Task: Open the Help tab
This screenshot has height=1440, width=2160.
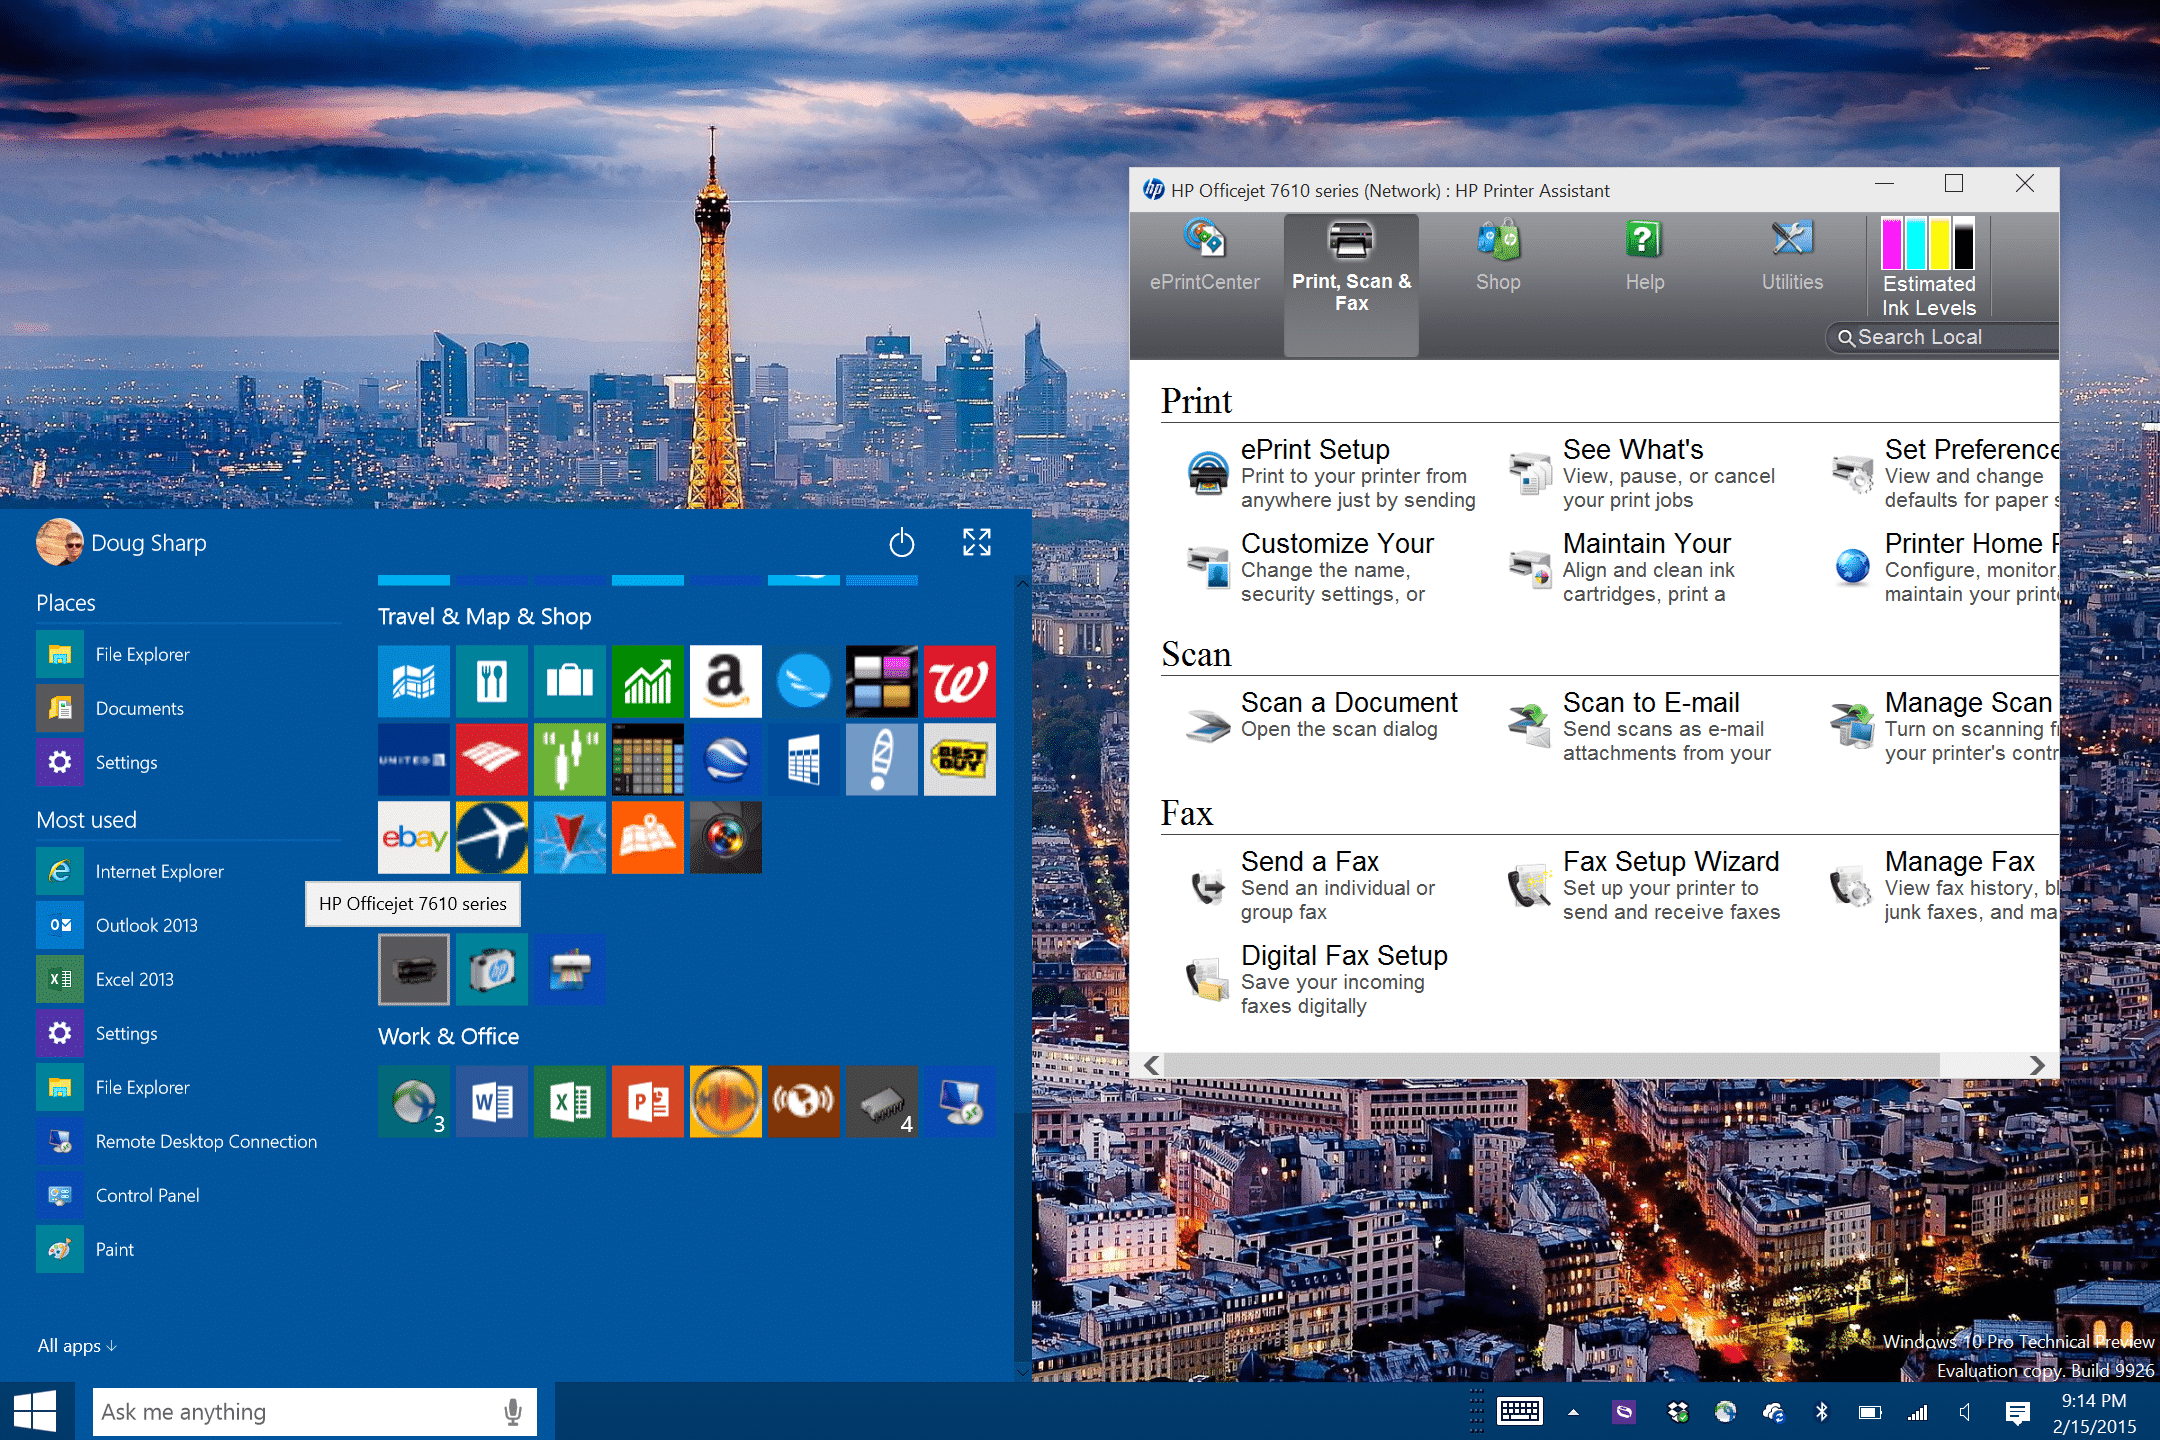Action: click(1644, 257)
